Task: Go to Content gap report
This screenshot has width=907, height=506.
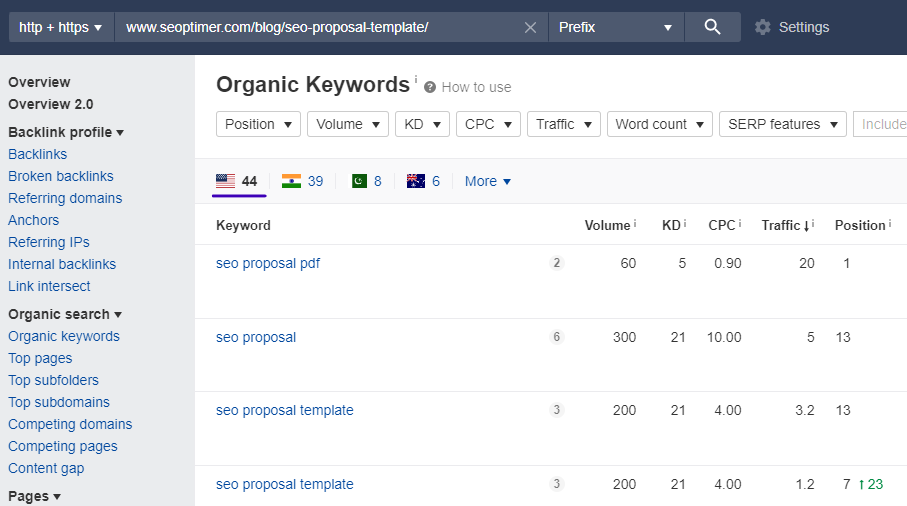Action: click(46, 468)
